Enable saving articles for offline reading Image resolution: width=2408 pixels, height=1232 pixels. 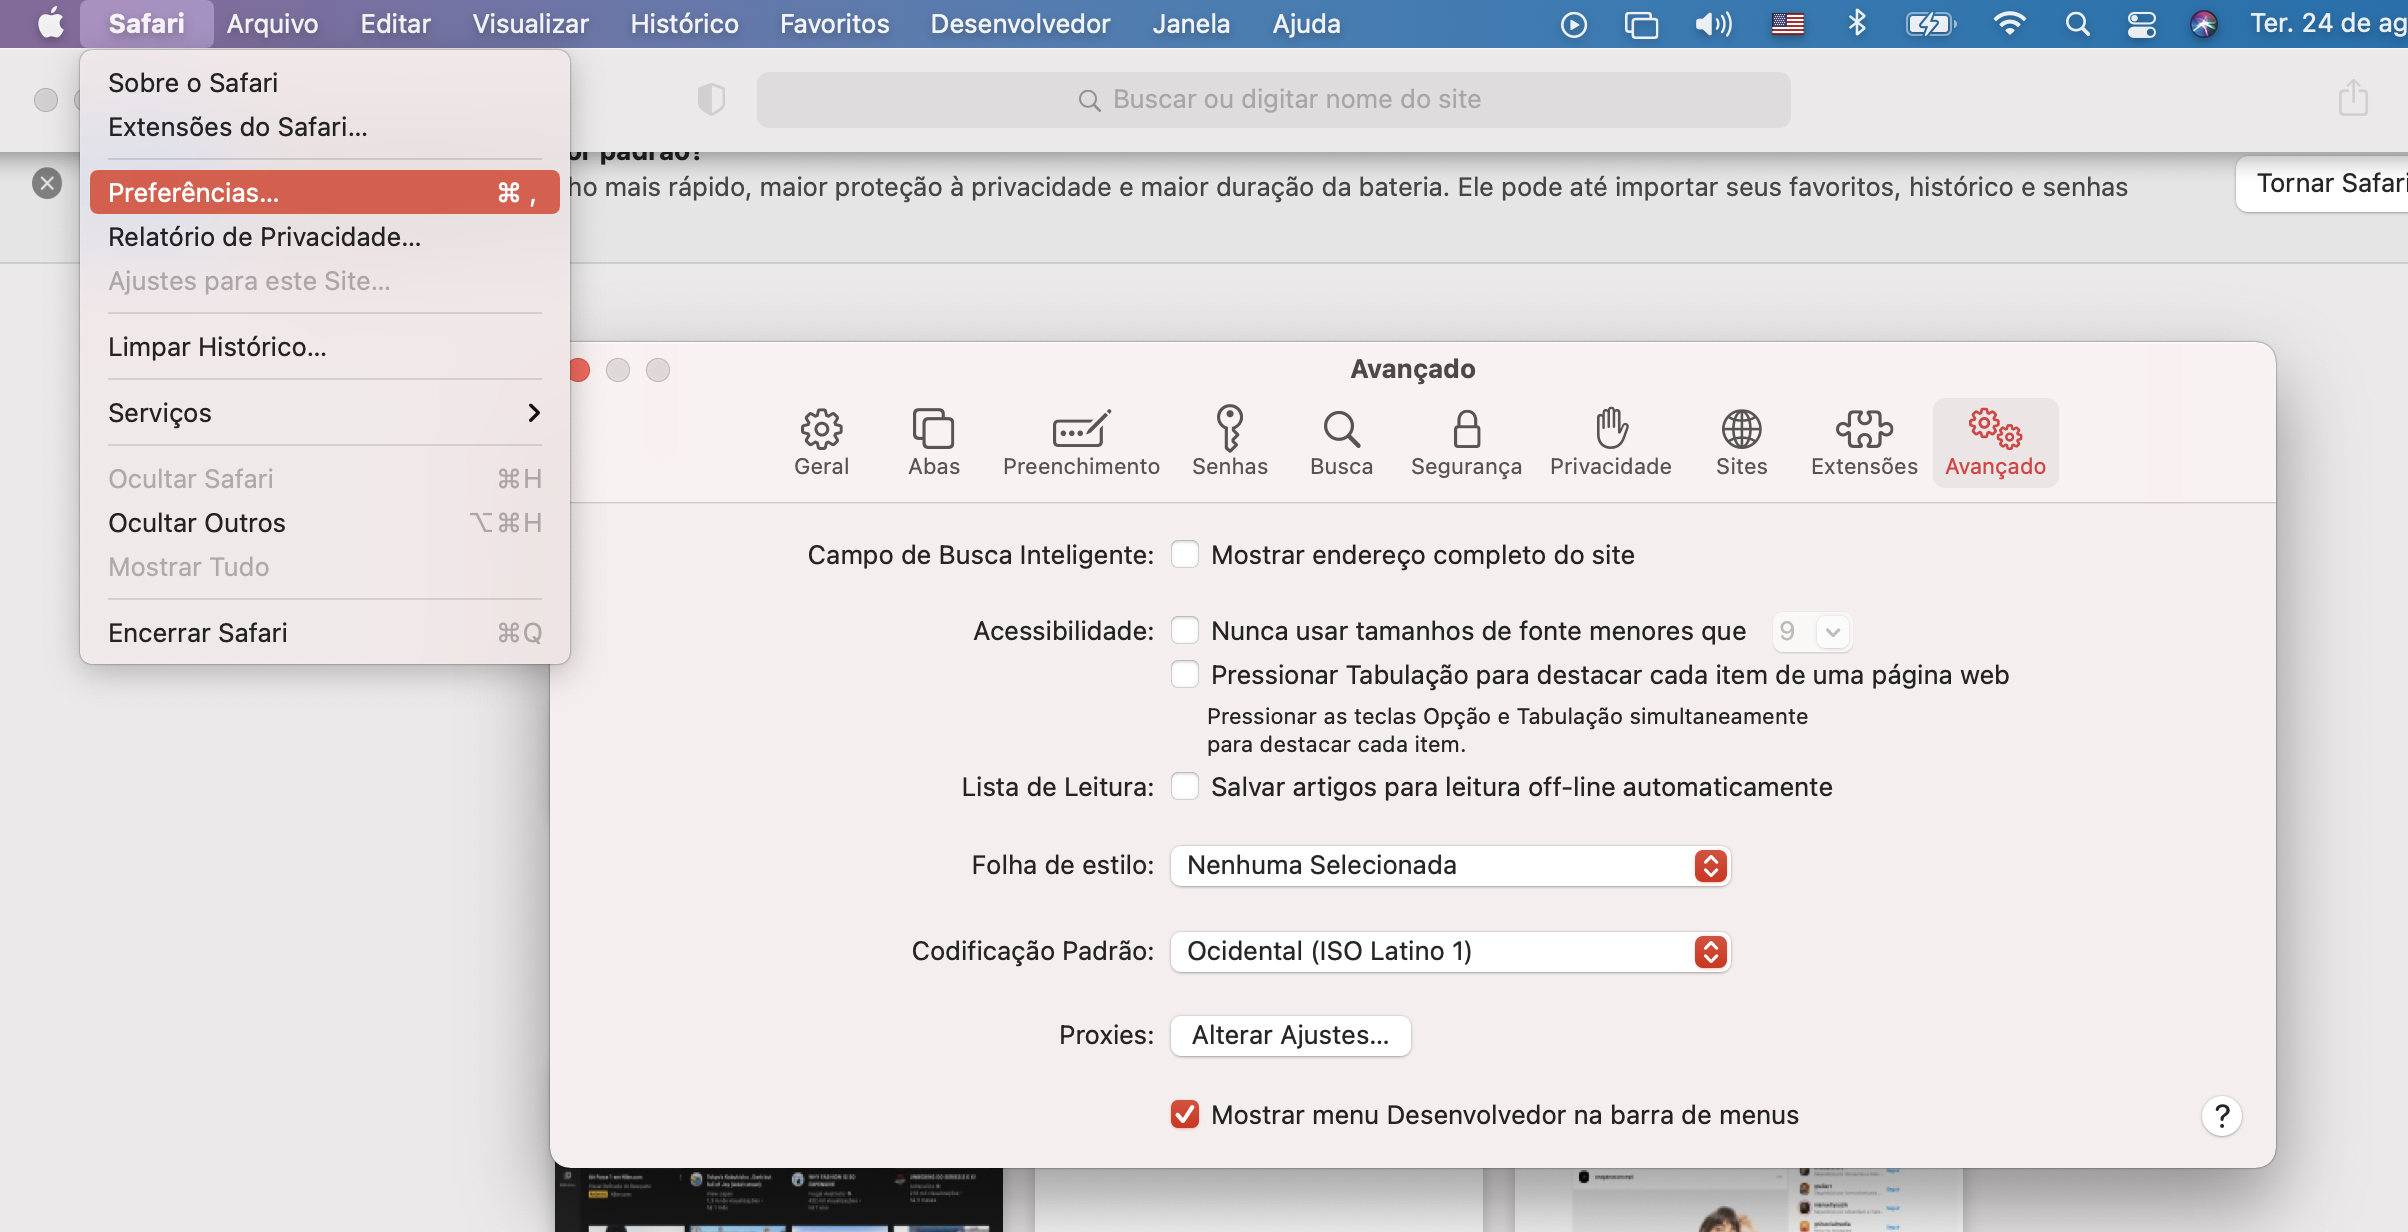[1185, 787]
